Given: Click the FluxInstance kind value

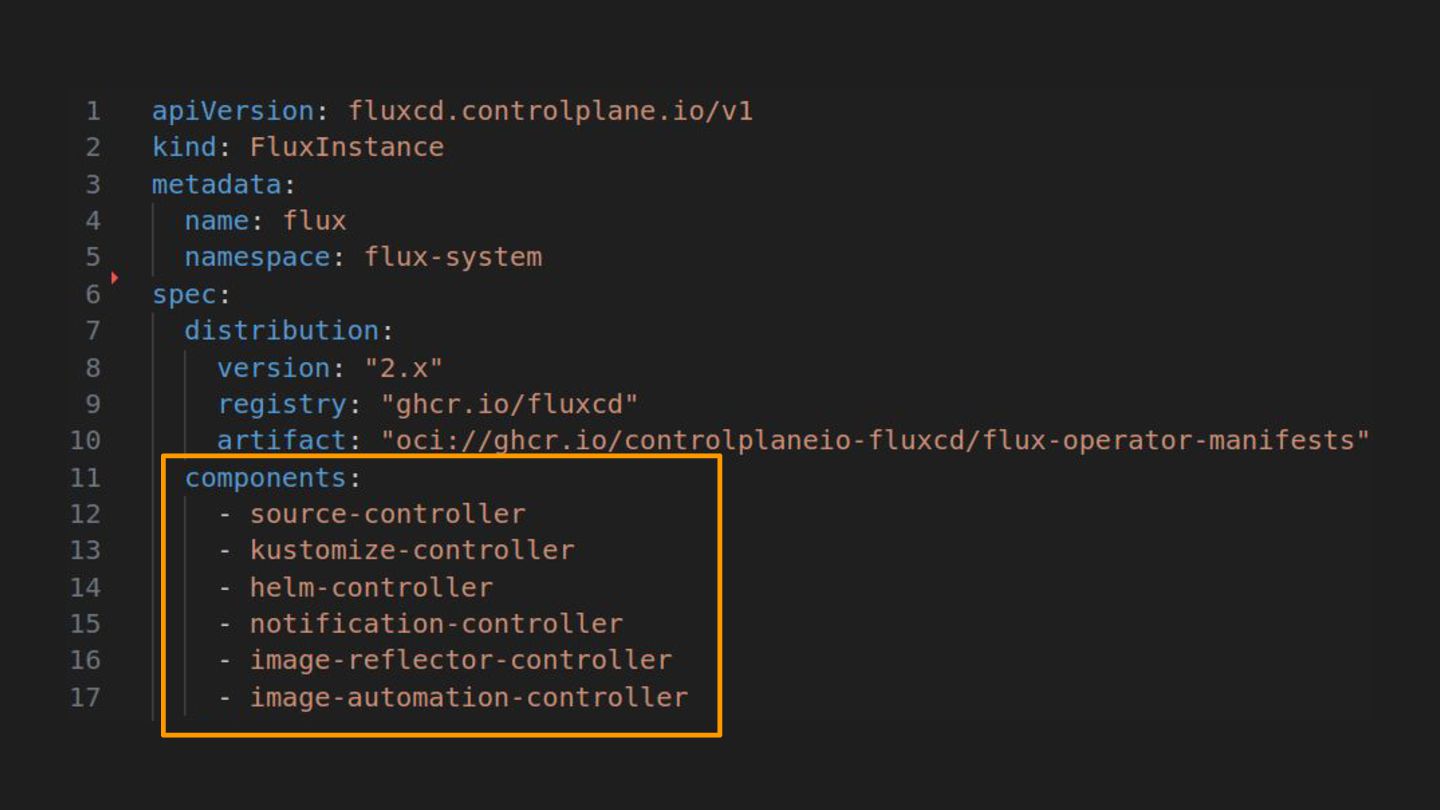Looking at the screenshot, I should click(346, 147).
